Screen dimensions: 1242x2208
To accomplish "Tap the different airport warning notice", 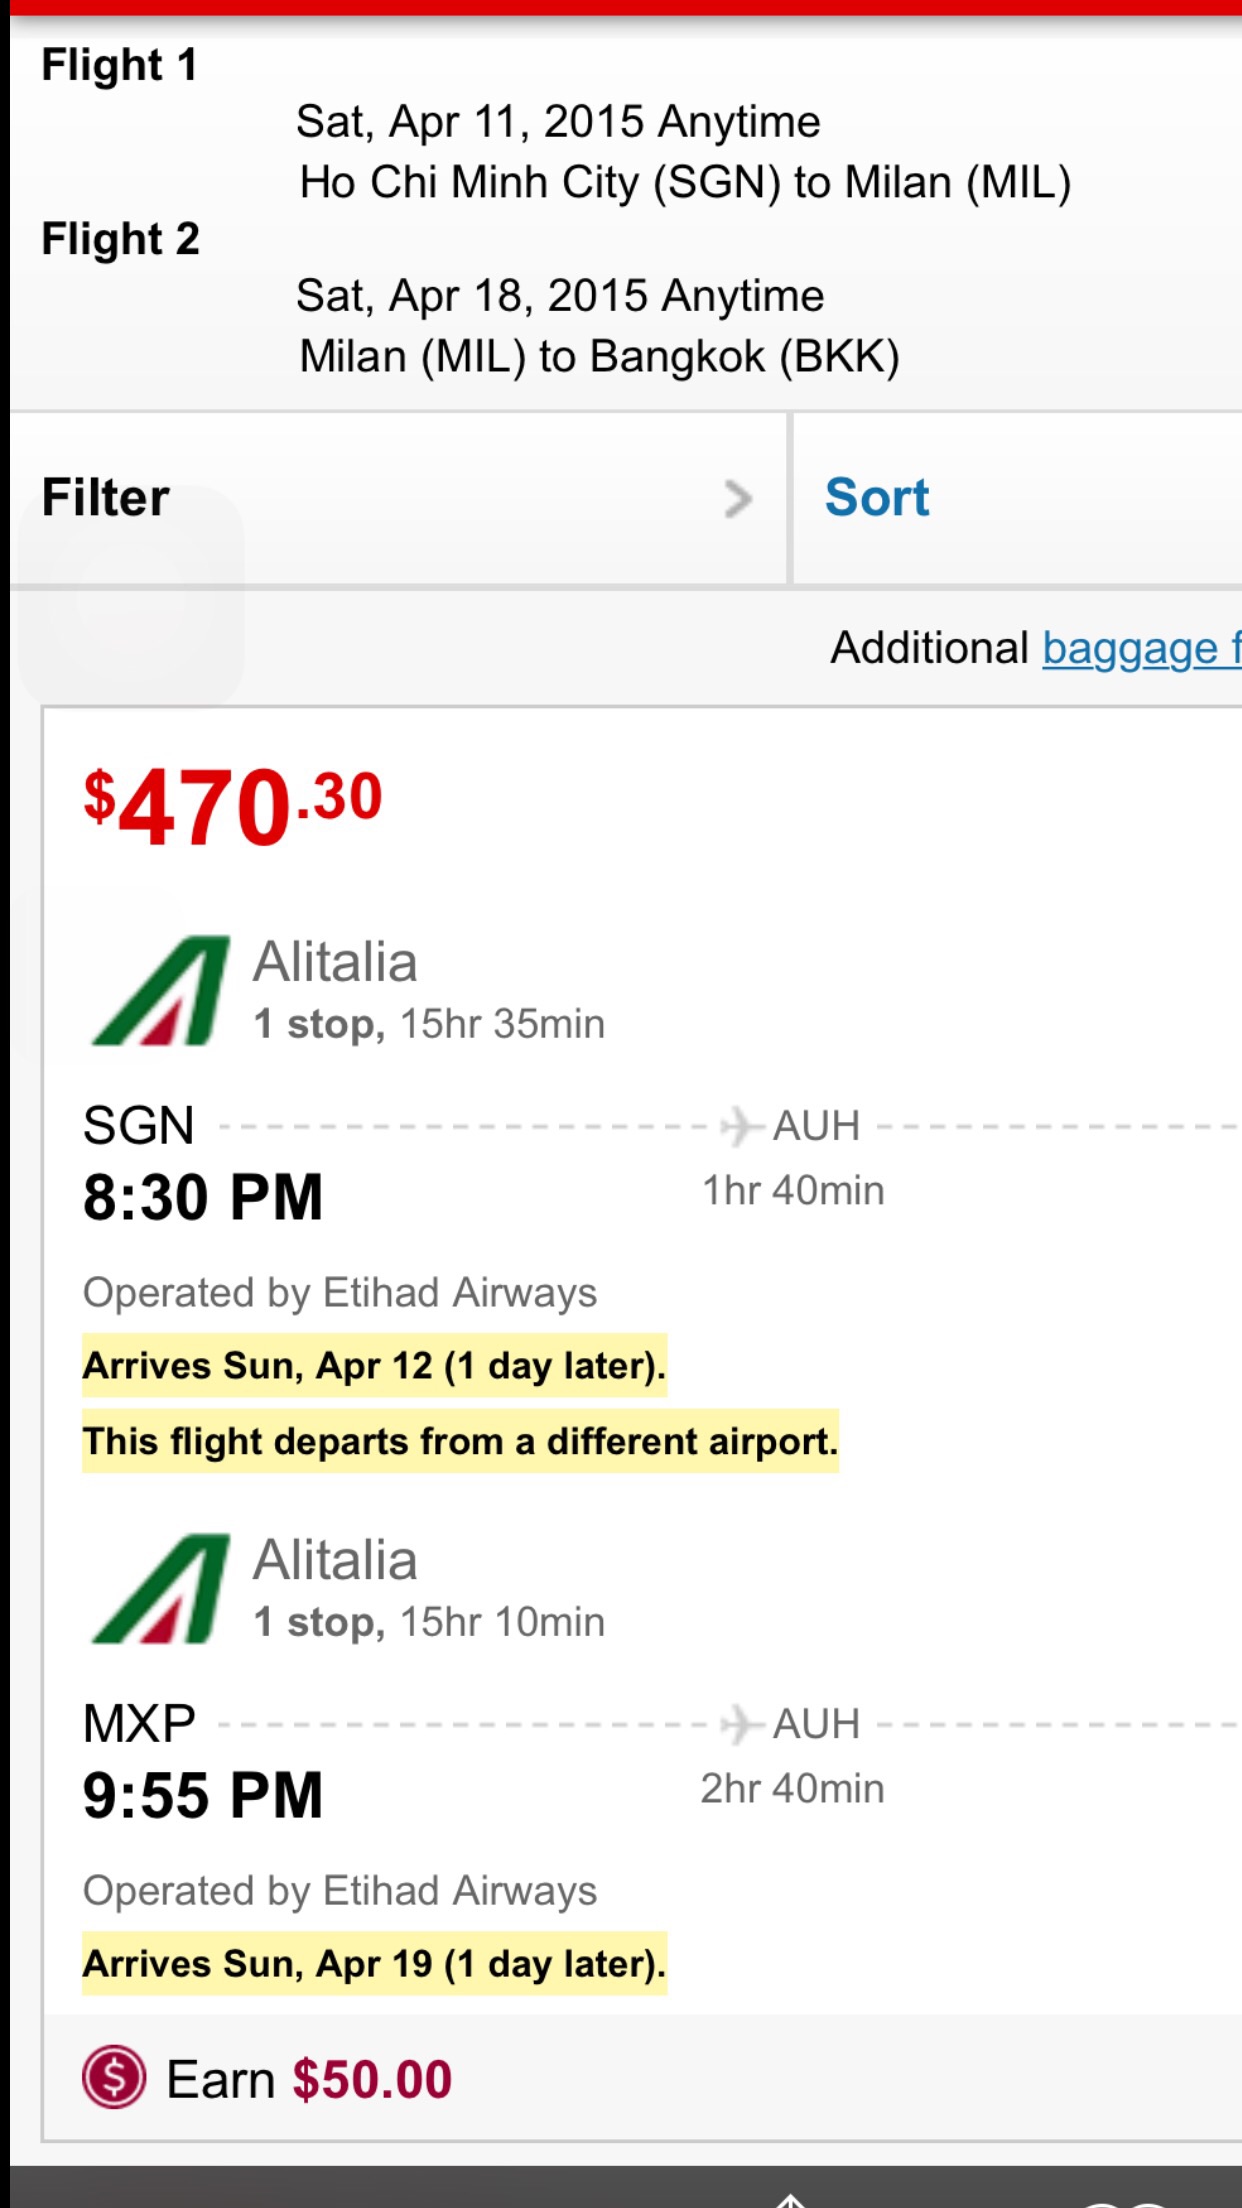I will [x=460, y=1442].
